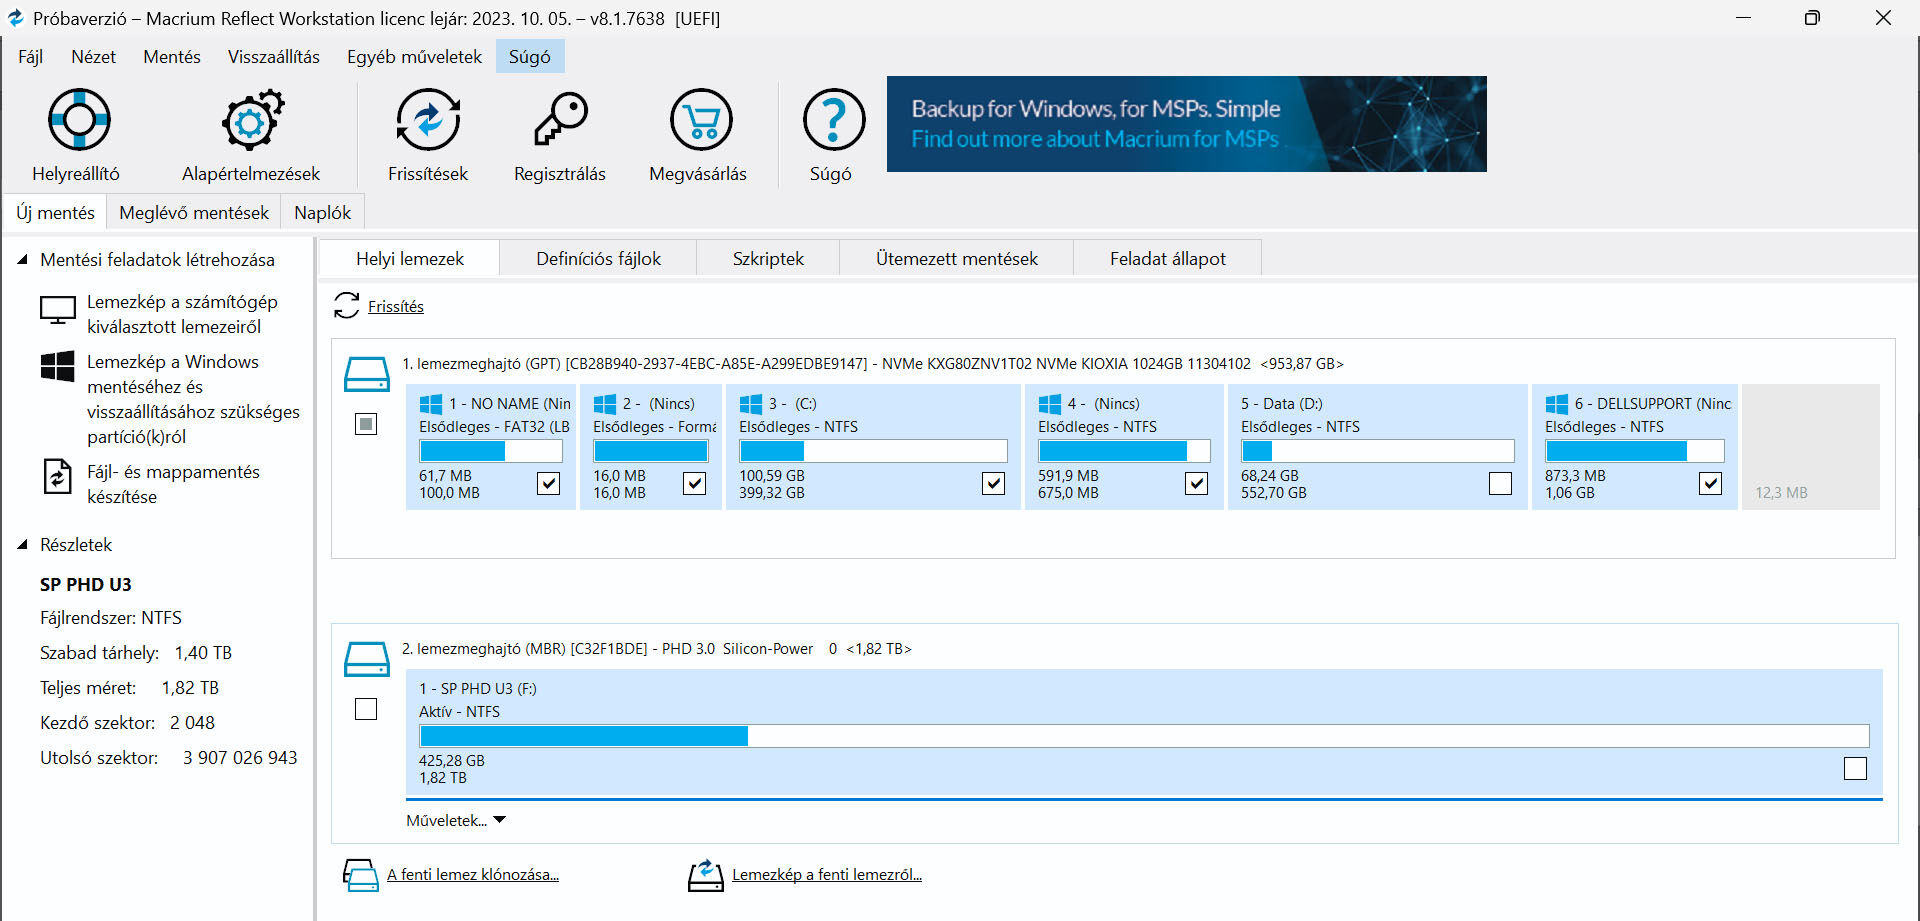This screenshot has height=921, width=1920.
Task: Collapse Mentési feladatok létrehozása section
Action: tap(22, 260)
